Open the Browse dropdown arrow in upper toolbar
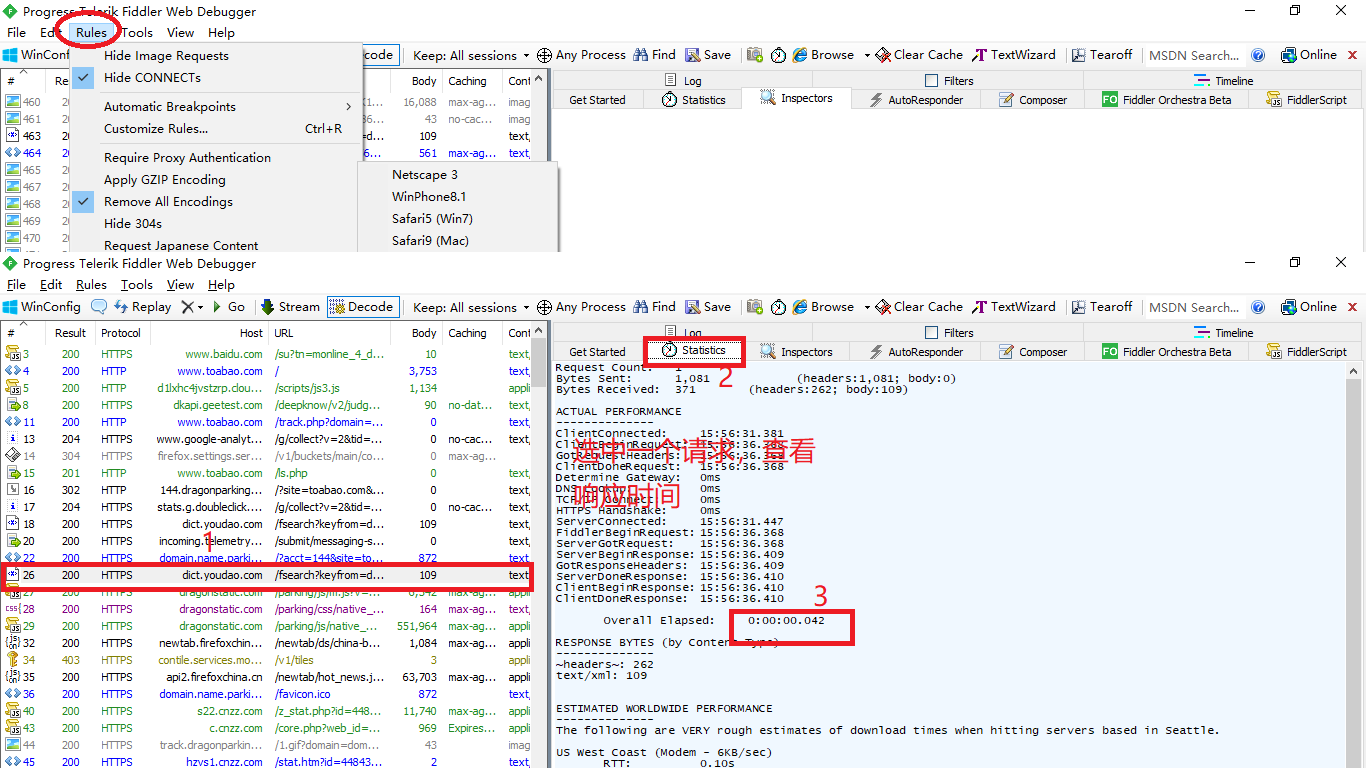The image size is (1366, 768). coord(867,55)
